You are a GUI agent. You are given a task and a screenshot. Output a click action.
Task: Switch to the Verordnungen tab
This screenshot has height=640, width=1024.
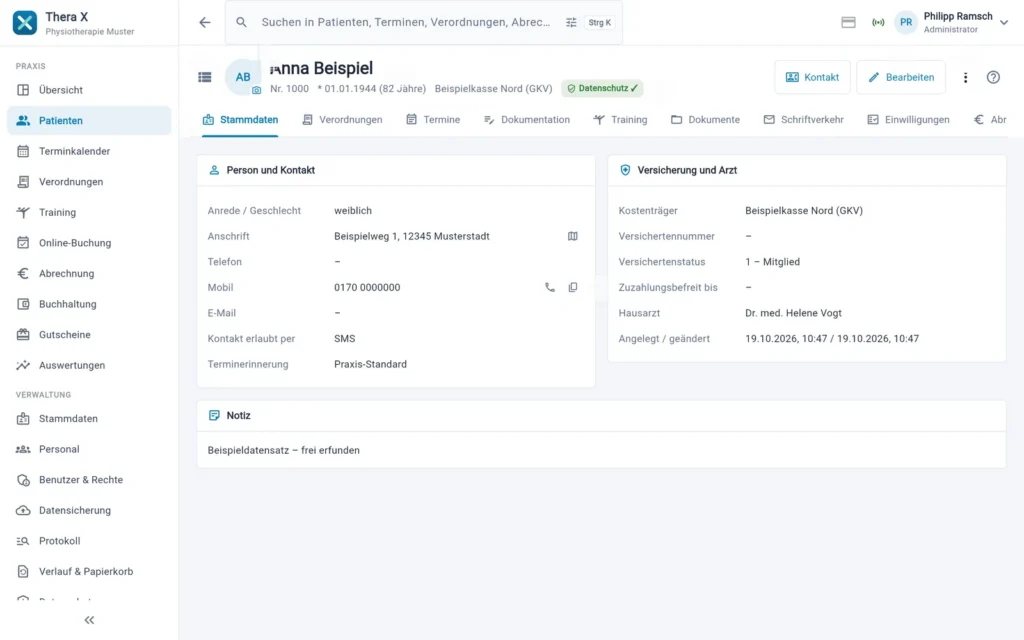click(x=342, y=120)
